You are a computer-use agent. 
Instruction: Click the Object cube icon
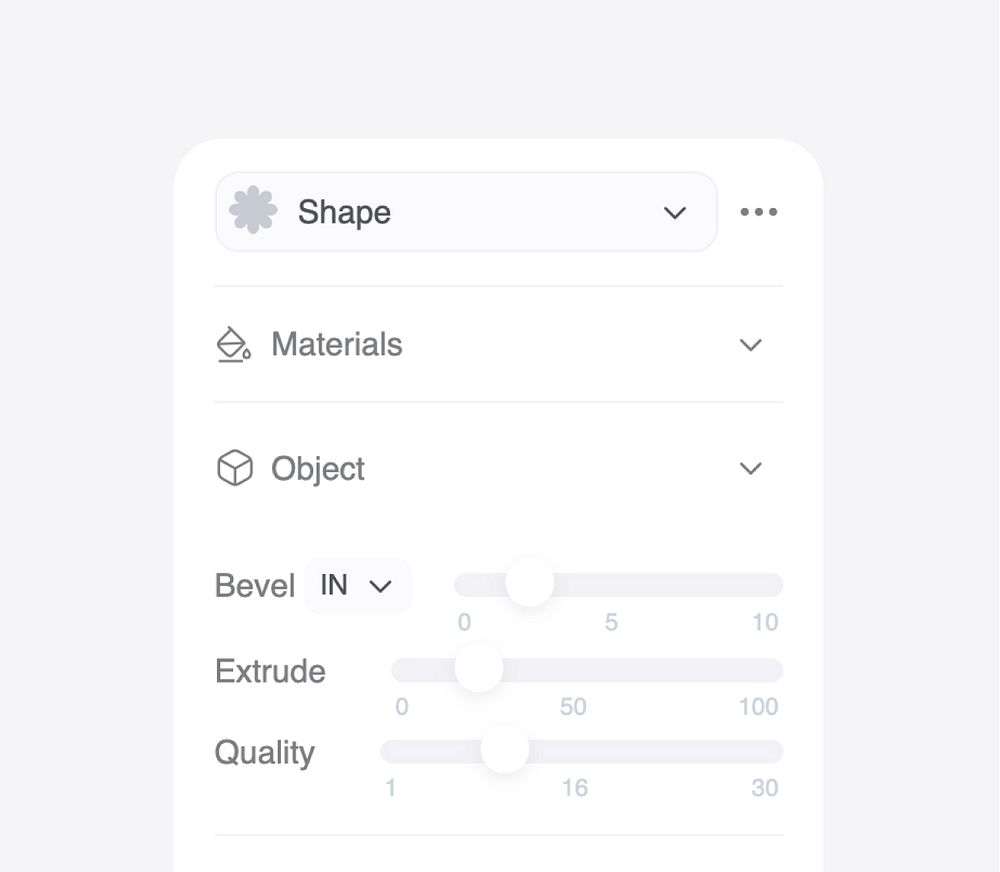coord(235,468)
